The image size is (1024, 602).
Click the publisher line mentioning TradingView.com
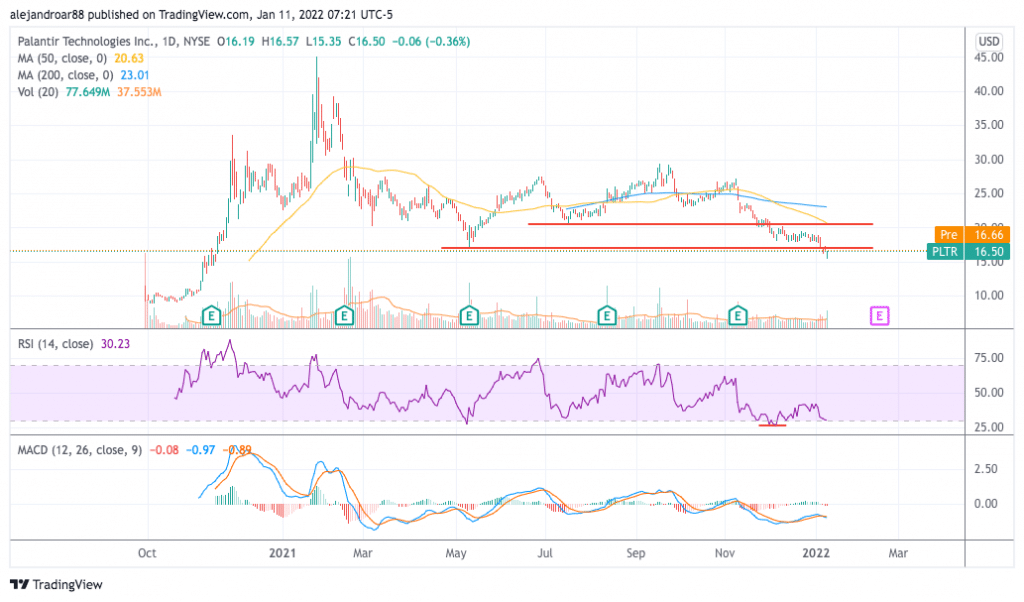click(201, 14)
